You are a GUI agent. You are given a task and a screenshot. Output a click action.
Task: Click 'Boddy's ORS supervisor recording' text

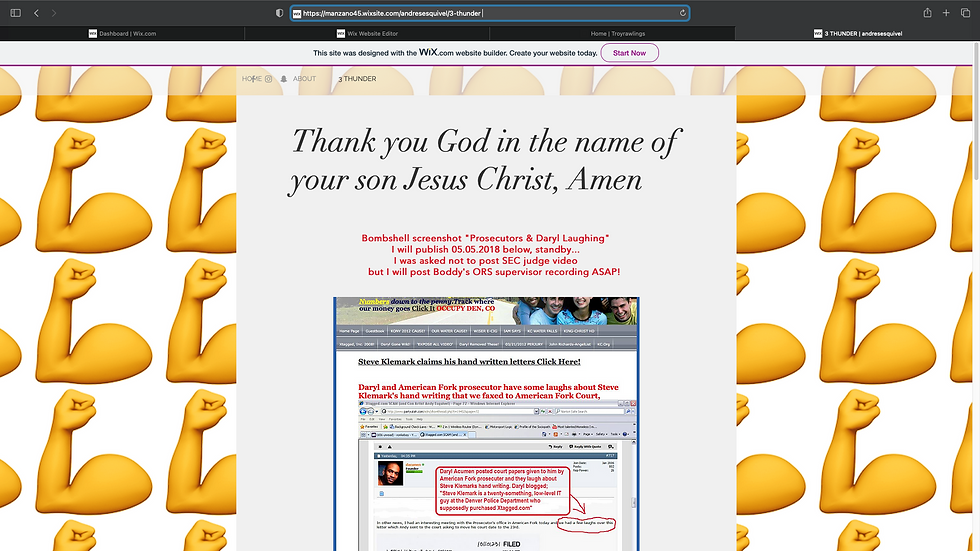pyautogui.click(x=511, y=272)
